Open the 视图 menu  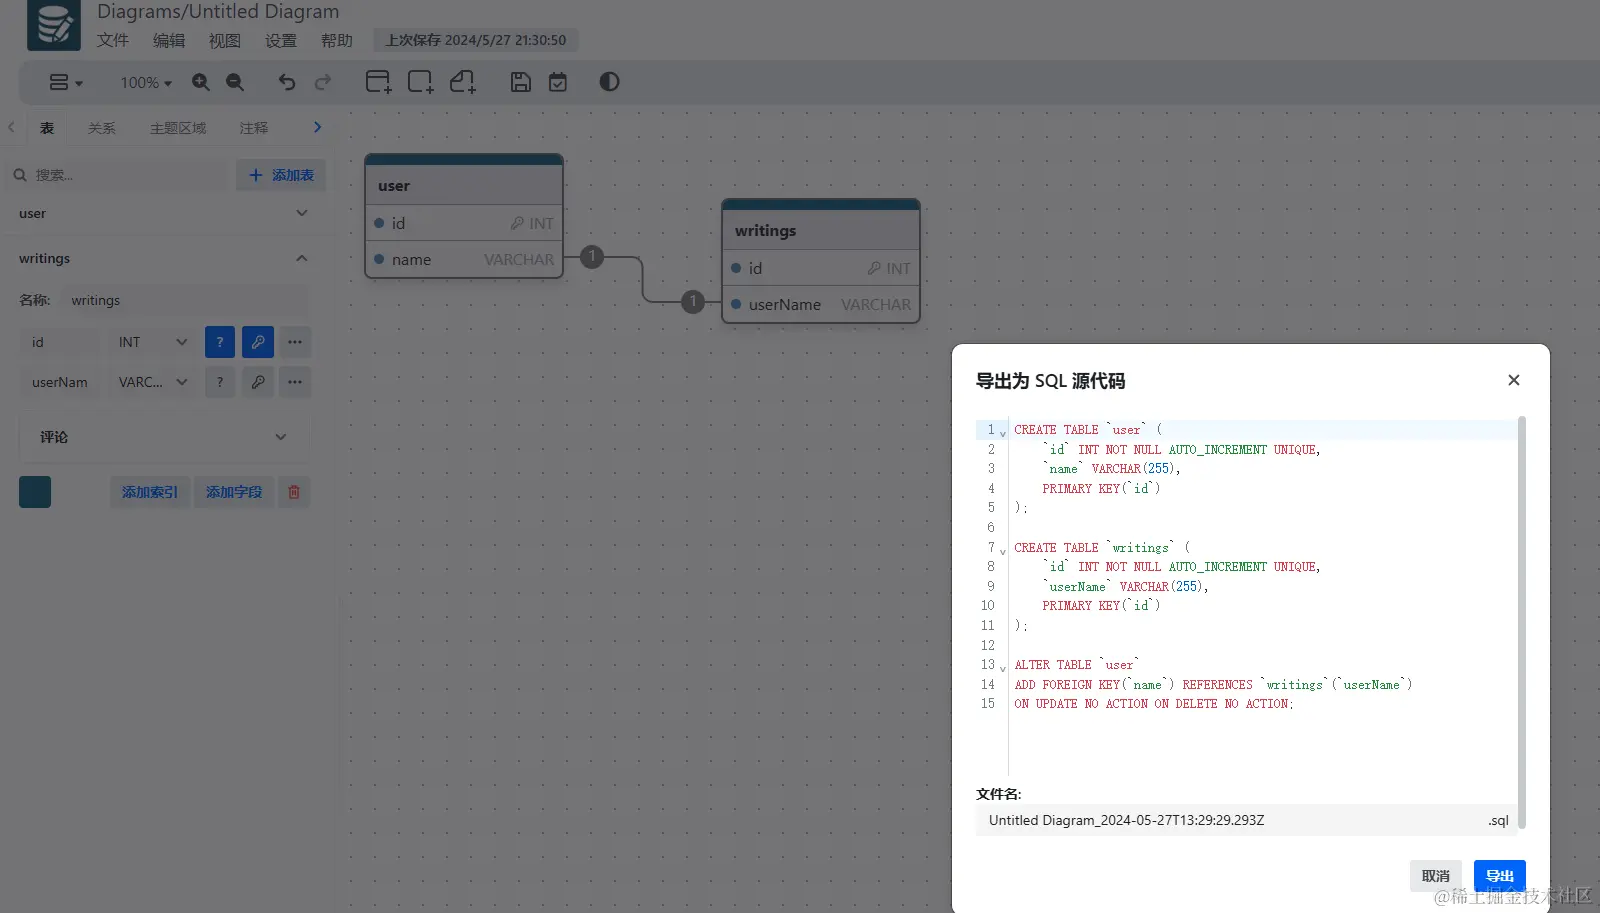point(225,40)
